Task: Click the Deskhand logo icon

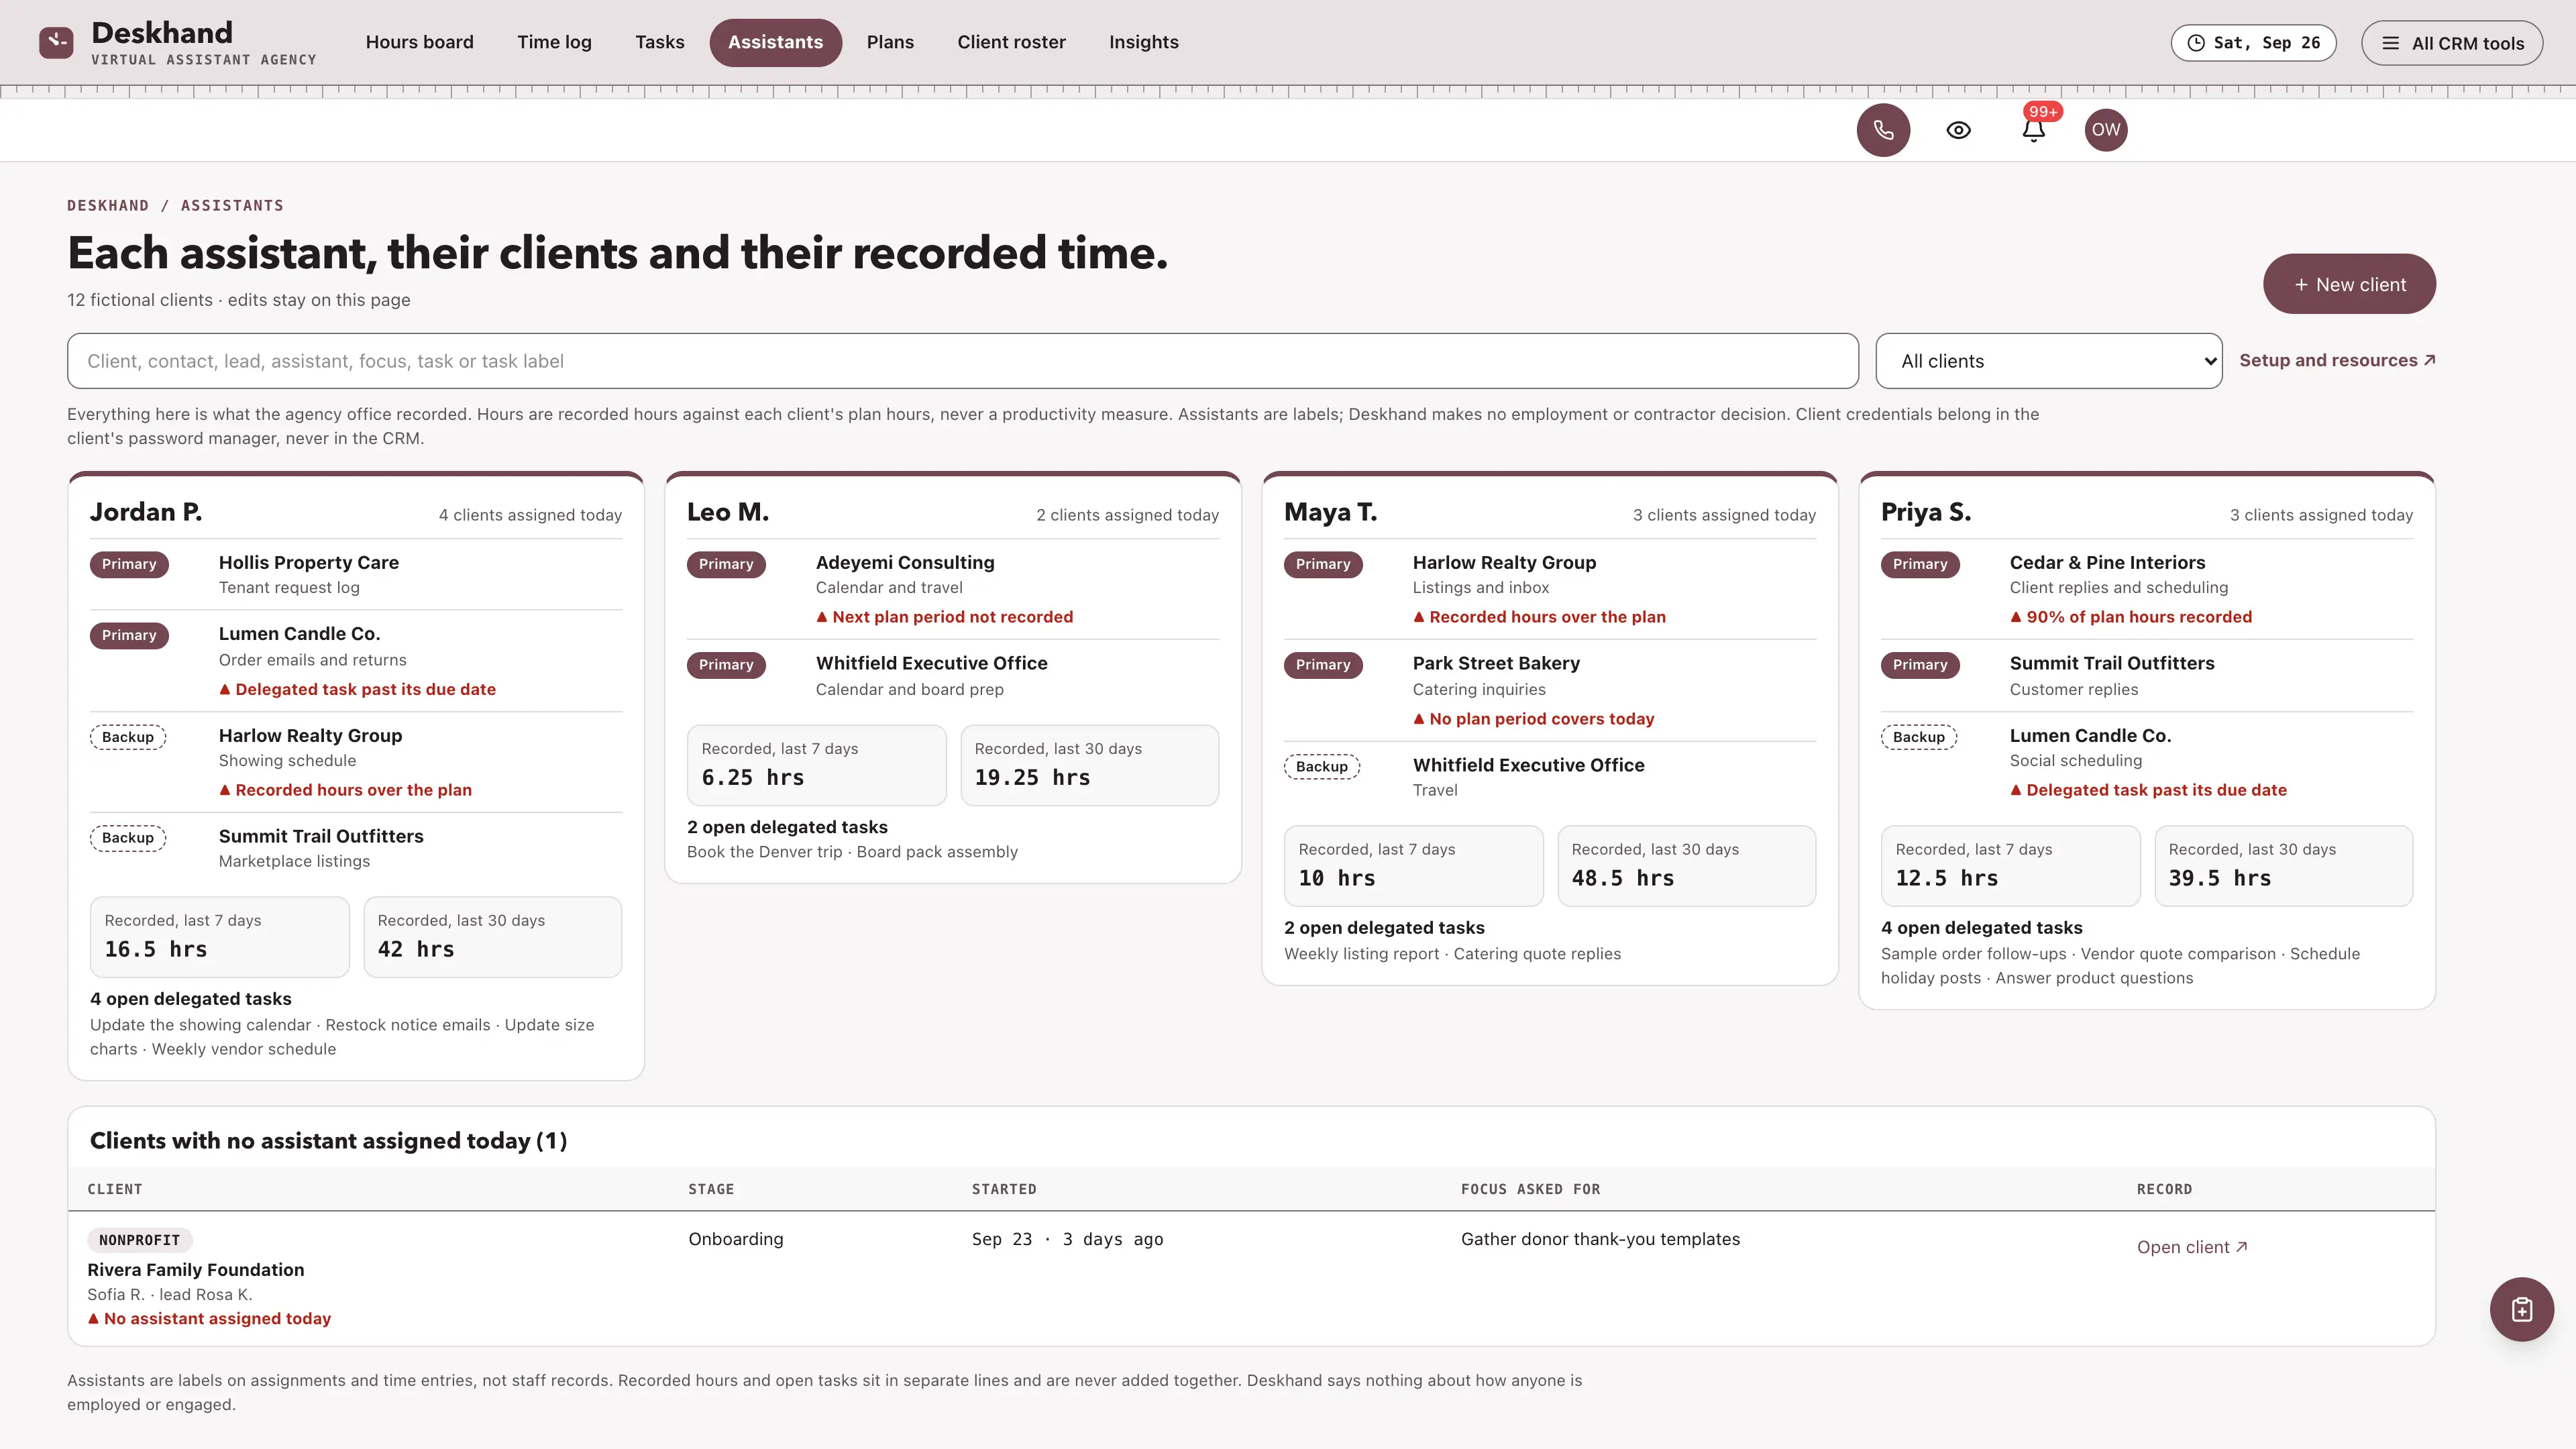Action: [56, 42]
